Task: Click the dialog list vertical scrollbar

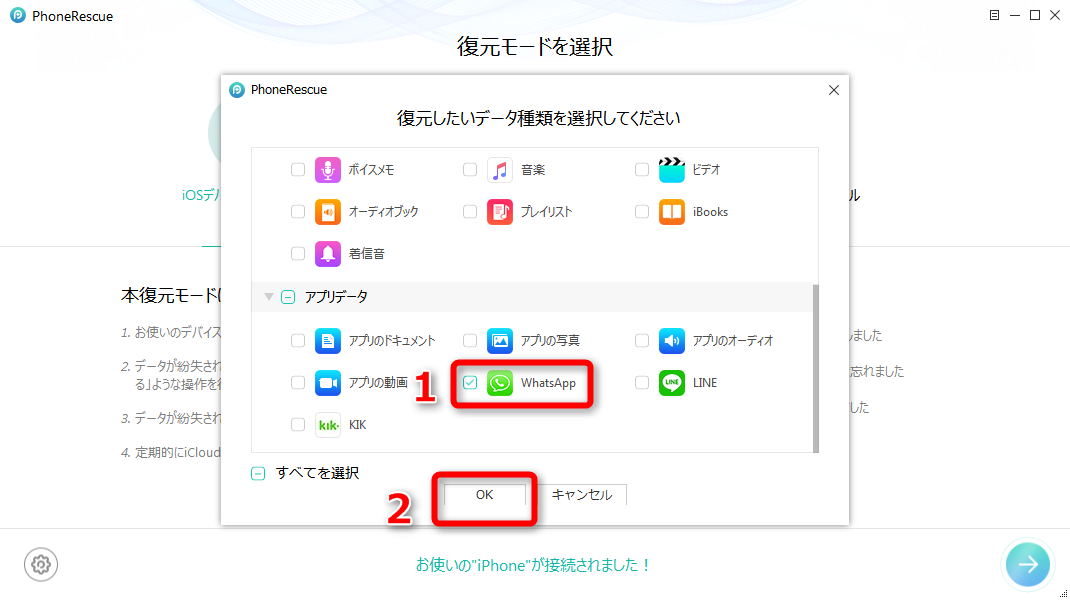Action: coord(815,369)
